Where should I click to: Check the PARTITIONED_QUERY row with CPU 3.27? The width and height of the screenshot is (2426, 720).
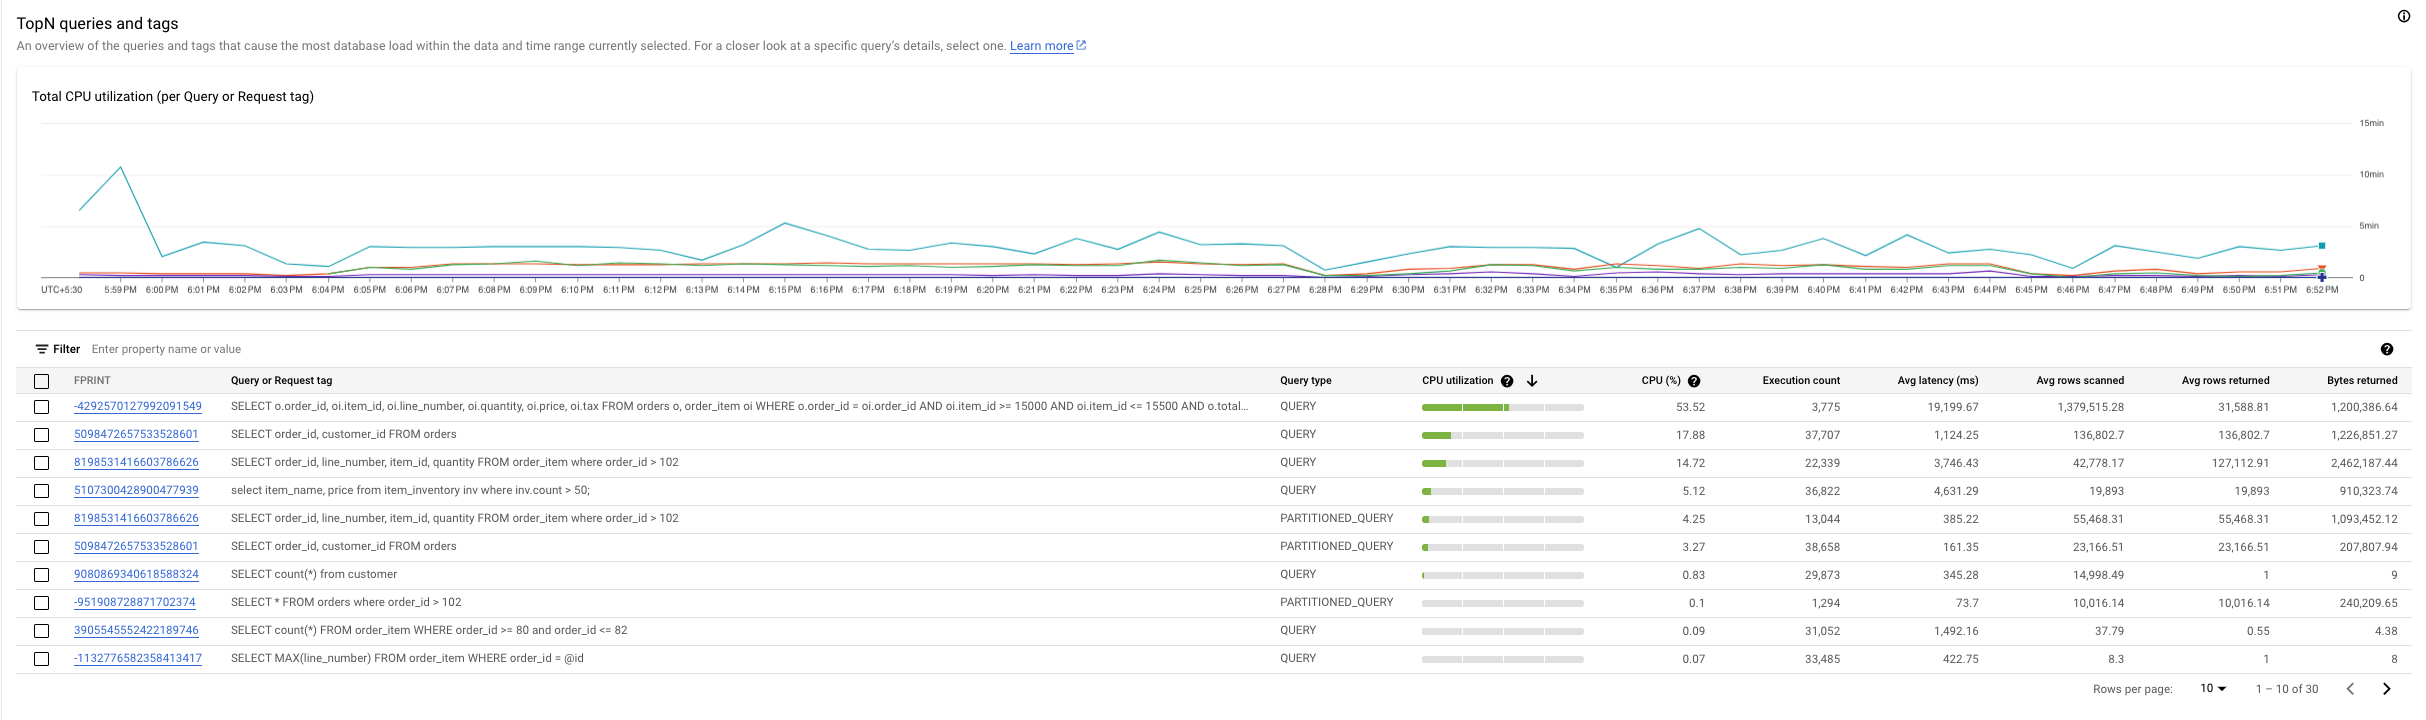pos(41,547)
